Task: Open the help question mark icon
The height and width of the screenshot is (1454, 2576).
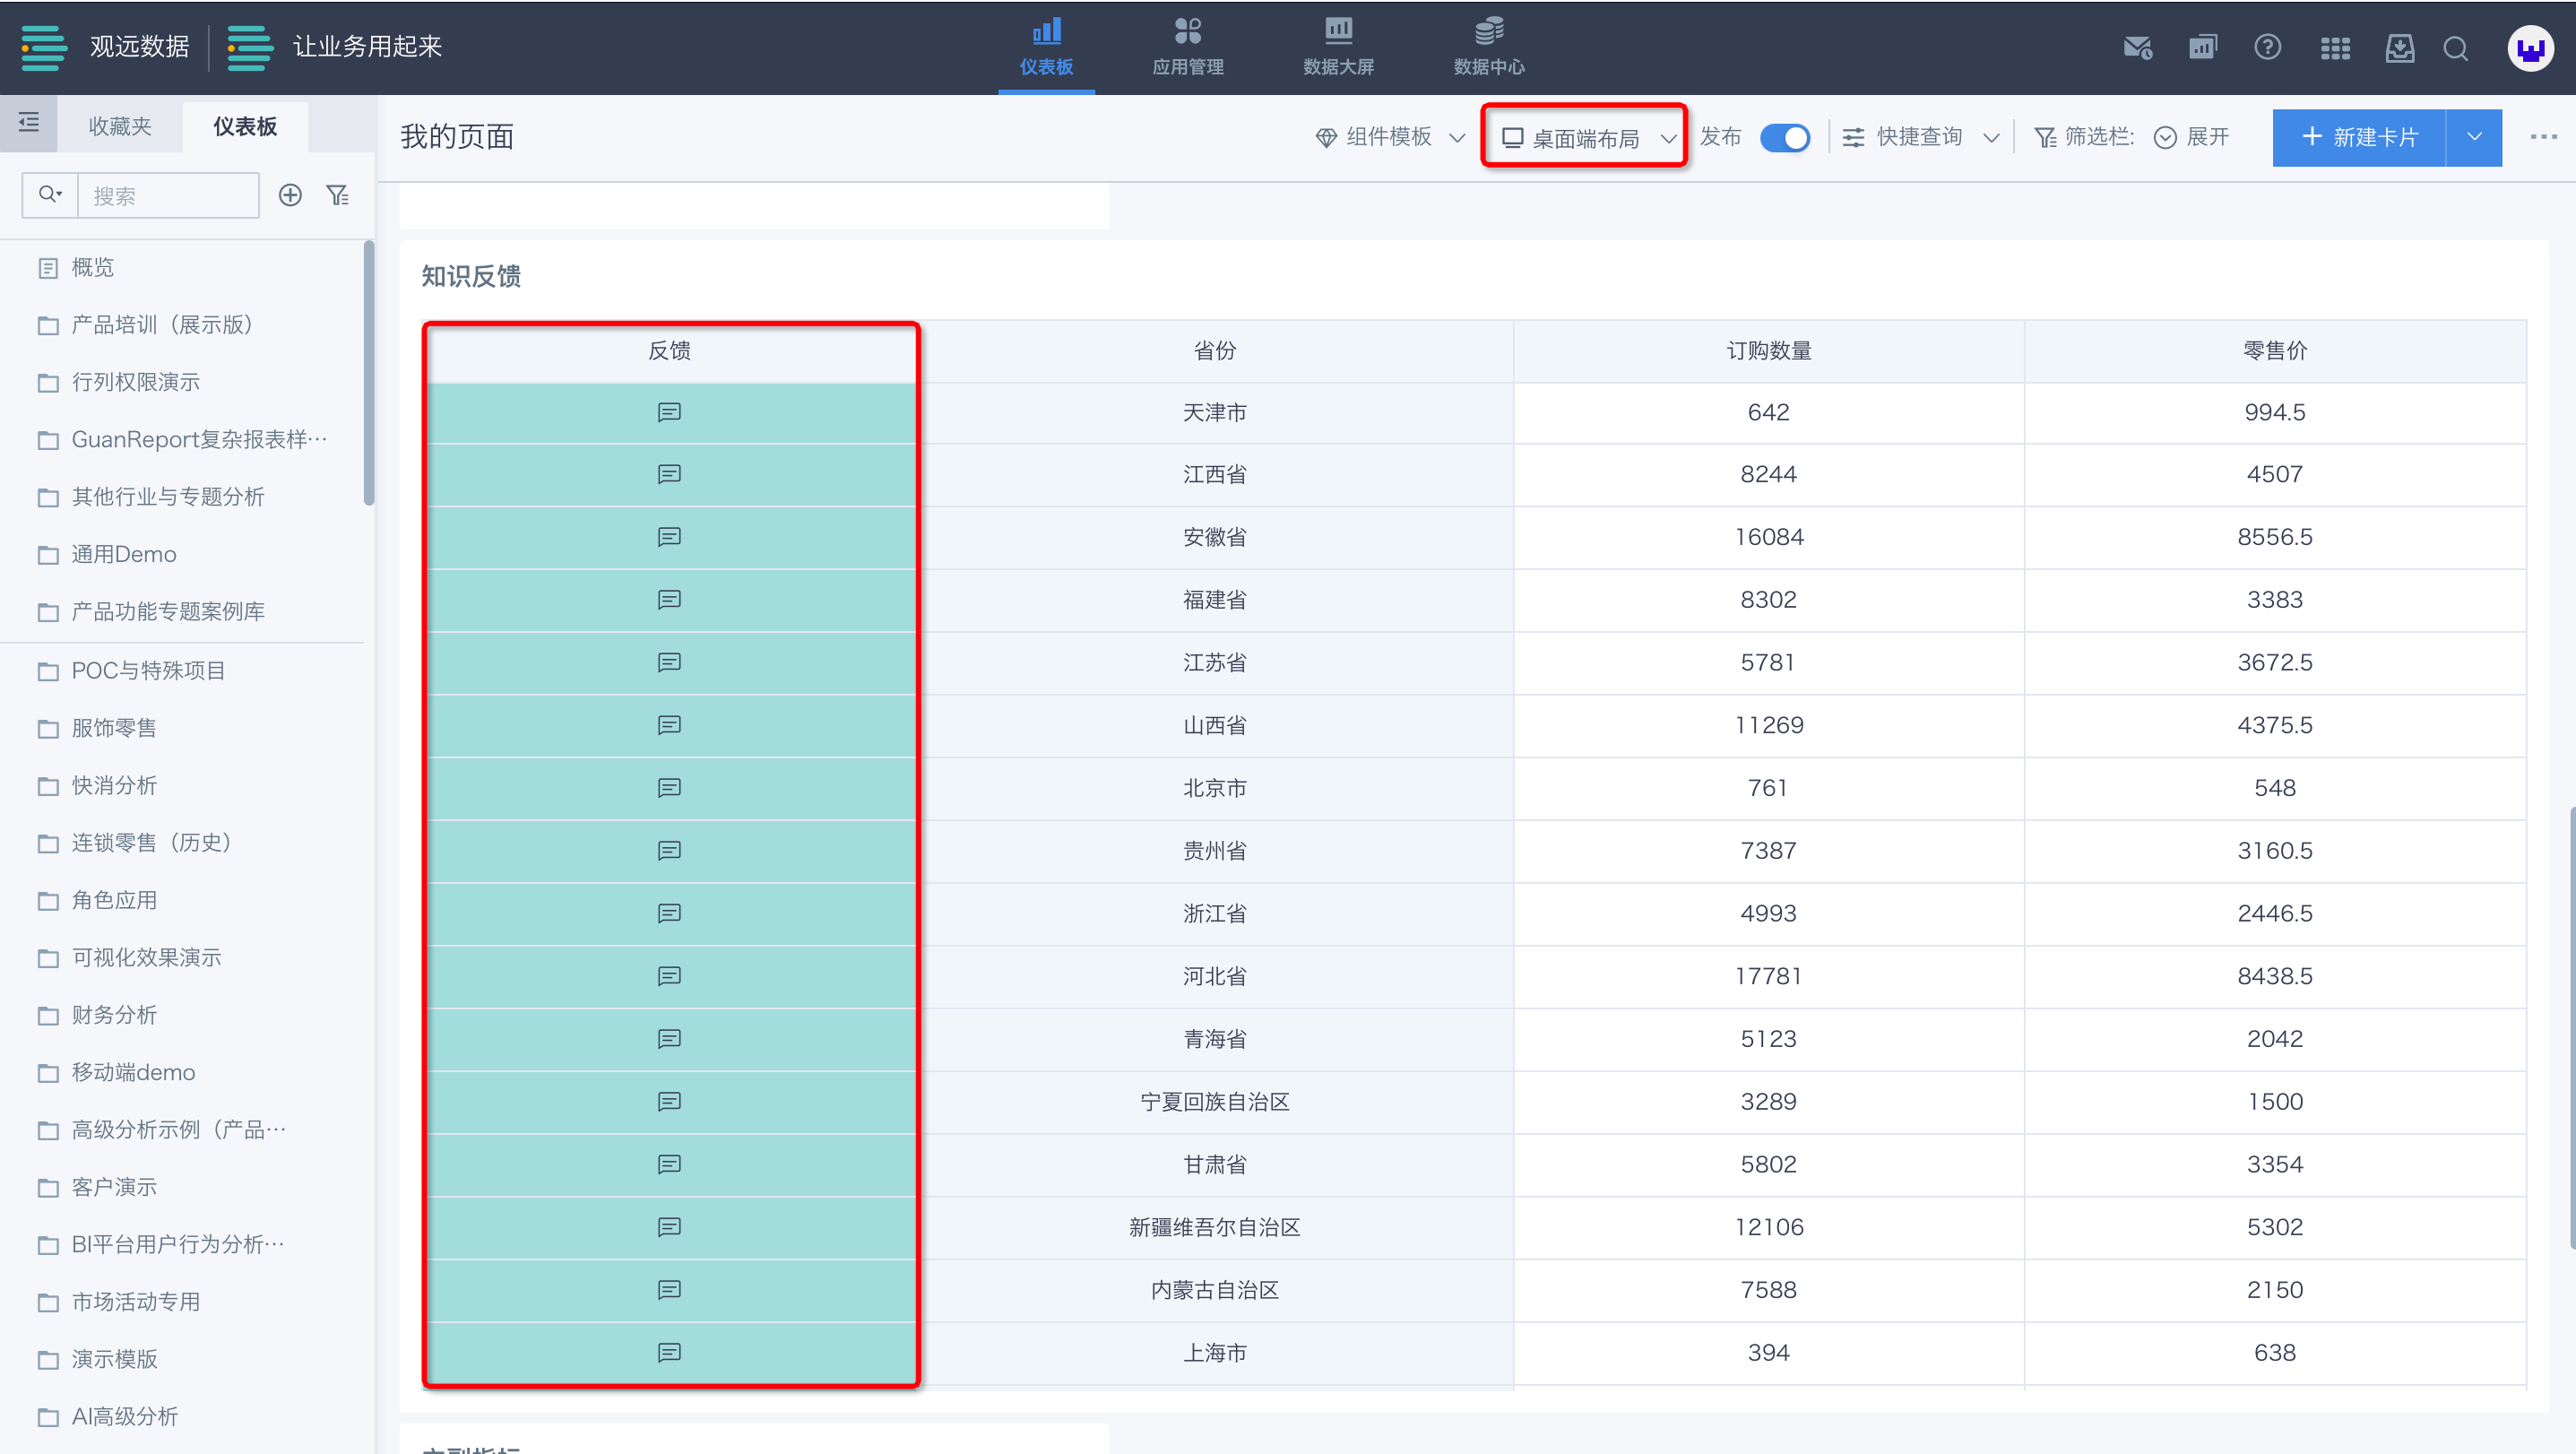Action: [2267, 47]
